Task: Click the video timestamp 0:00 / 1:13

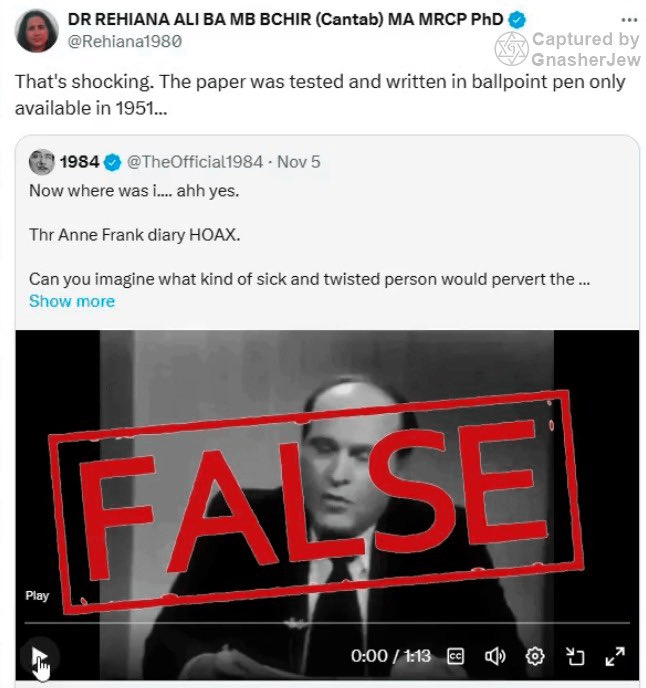Action: tap(391, 656)
